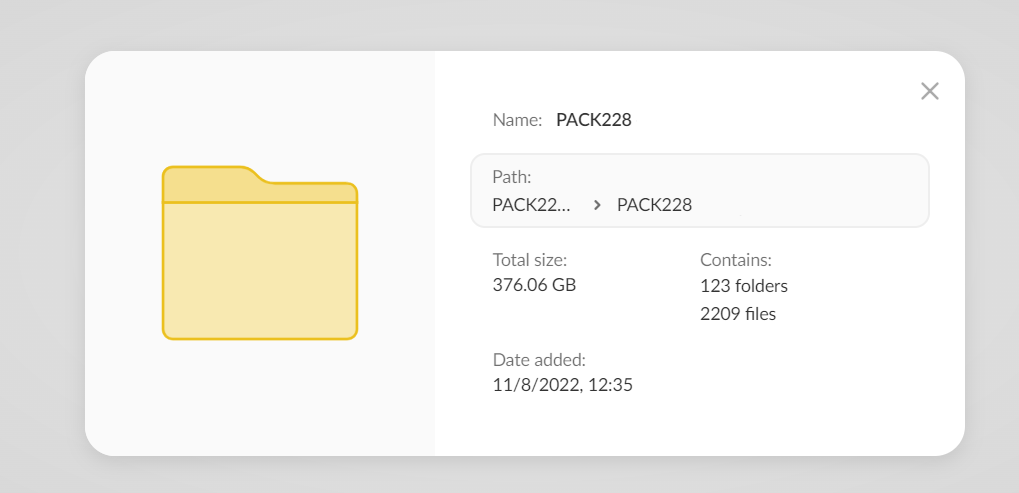Click the gray backdrop above the dialog
This screenshot has width=1019, height=493.
[500, 25]
